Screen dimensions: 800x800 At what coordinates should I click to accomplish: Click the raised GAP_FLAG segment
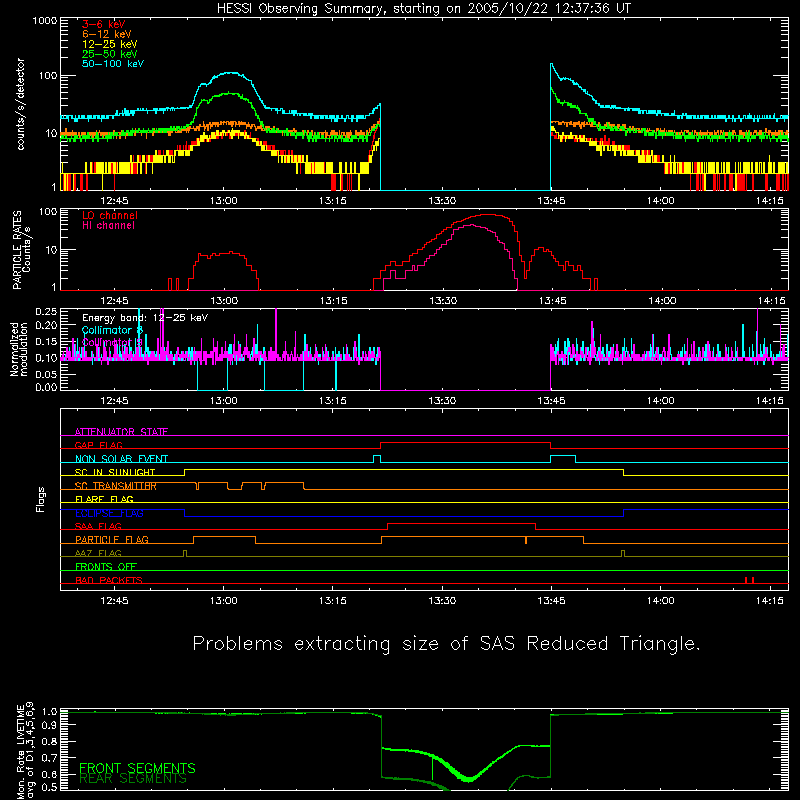pyautogui.click(x=465, y=442)
